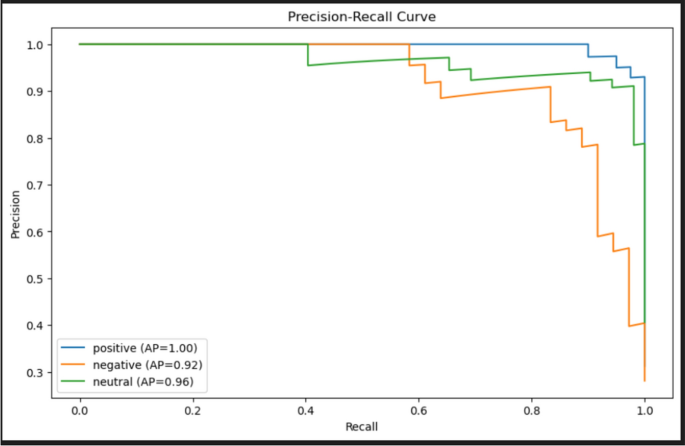
Task: Select the "neutral (AP=0.96)" legend entry
Action: [x=149, y=381]
